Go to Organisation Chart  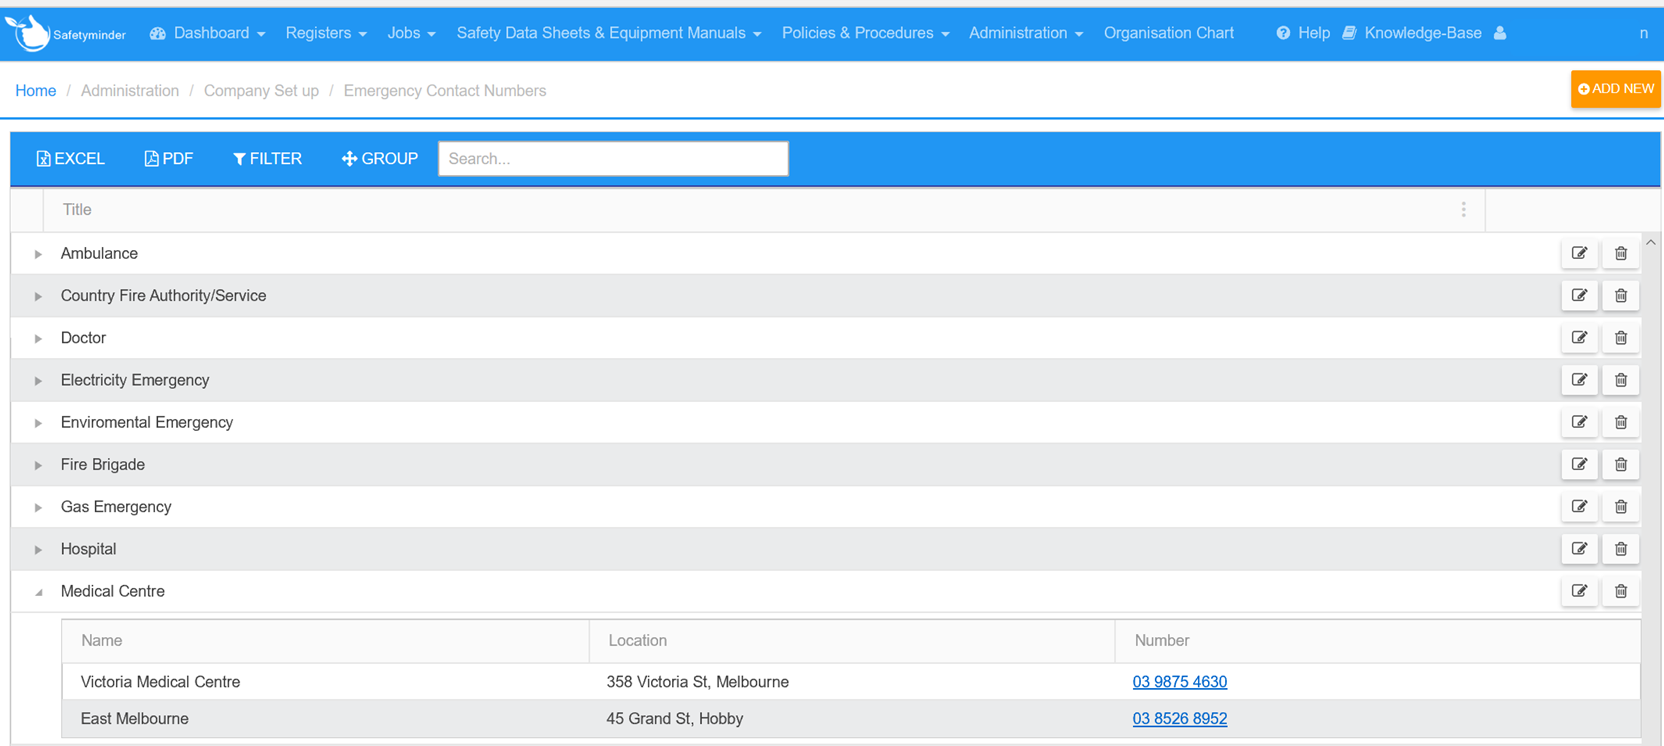(x=1169, y=33)
